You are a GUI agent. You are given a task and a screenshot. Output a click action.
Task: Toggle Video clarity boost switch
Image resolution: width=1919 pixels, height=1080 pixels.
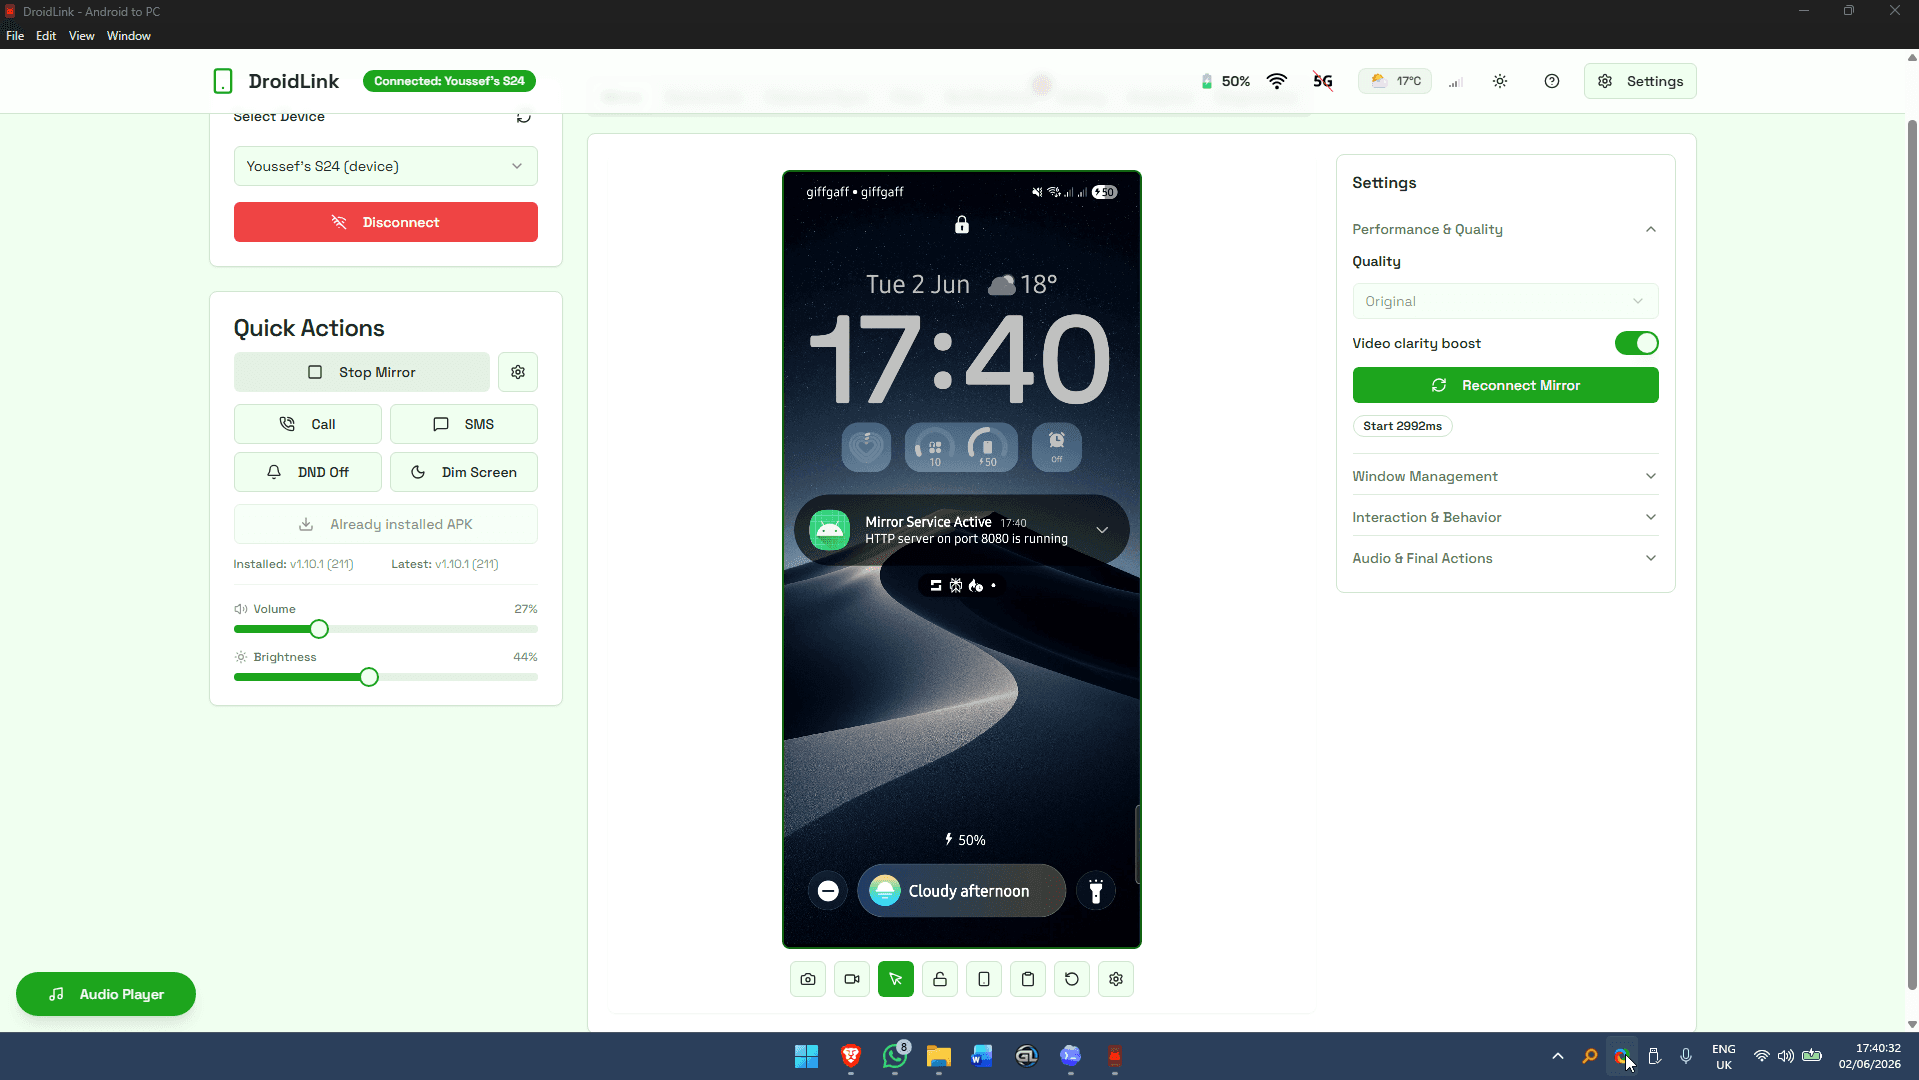pos(1637,343)
